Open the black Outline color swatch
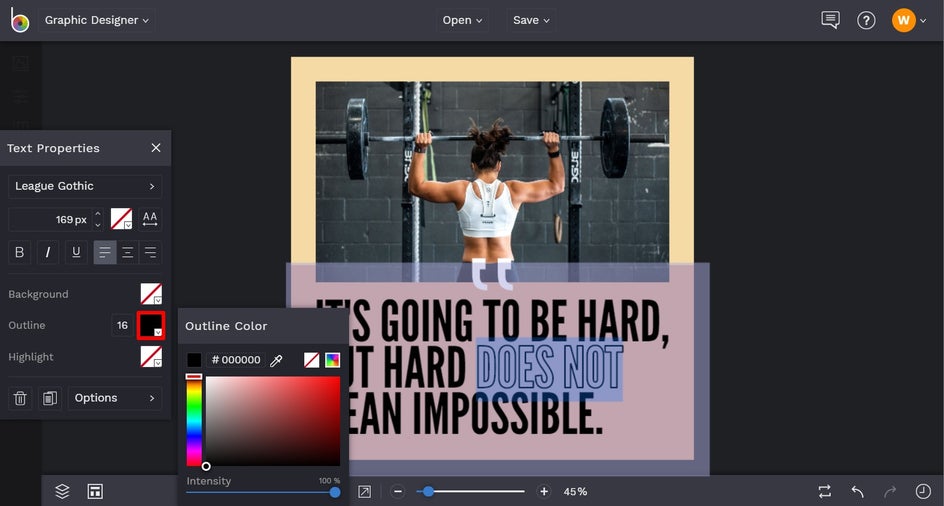944x506 pixels. pyautogui.click(x=151, y=325)
